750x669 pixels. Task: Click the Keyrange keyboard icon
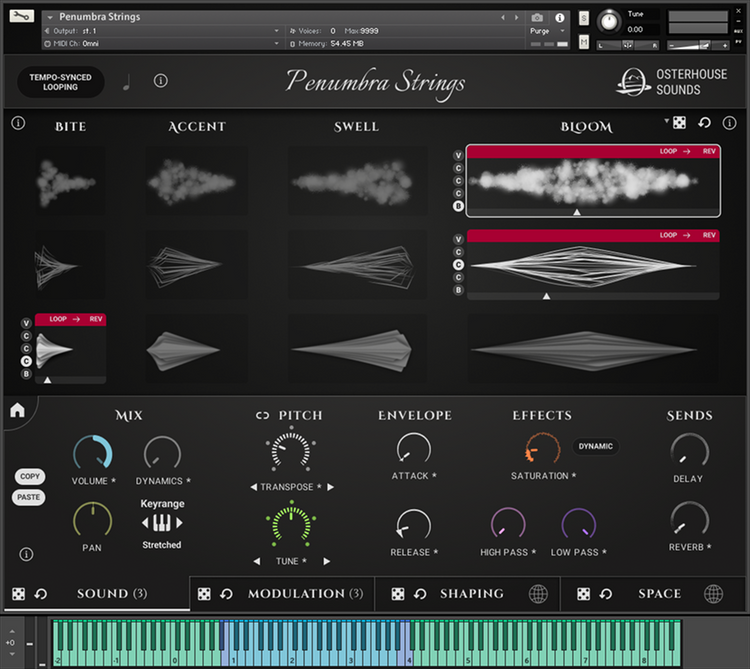pyautogui.click(x=162, y=523)
